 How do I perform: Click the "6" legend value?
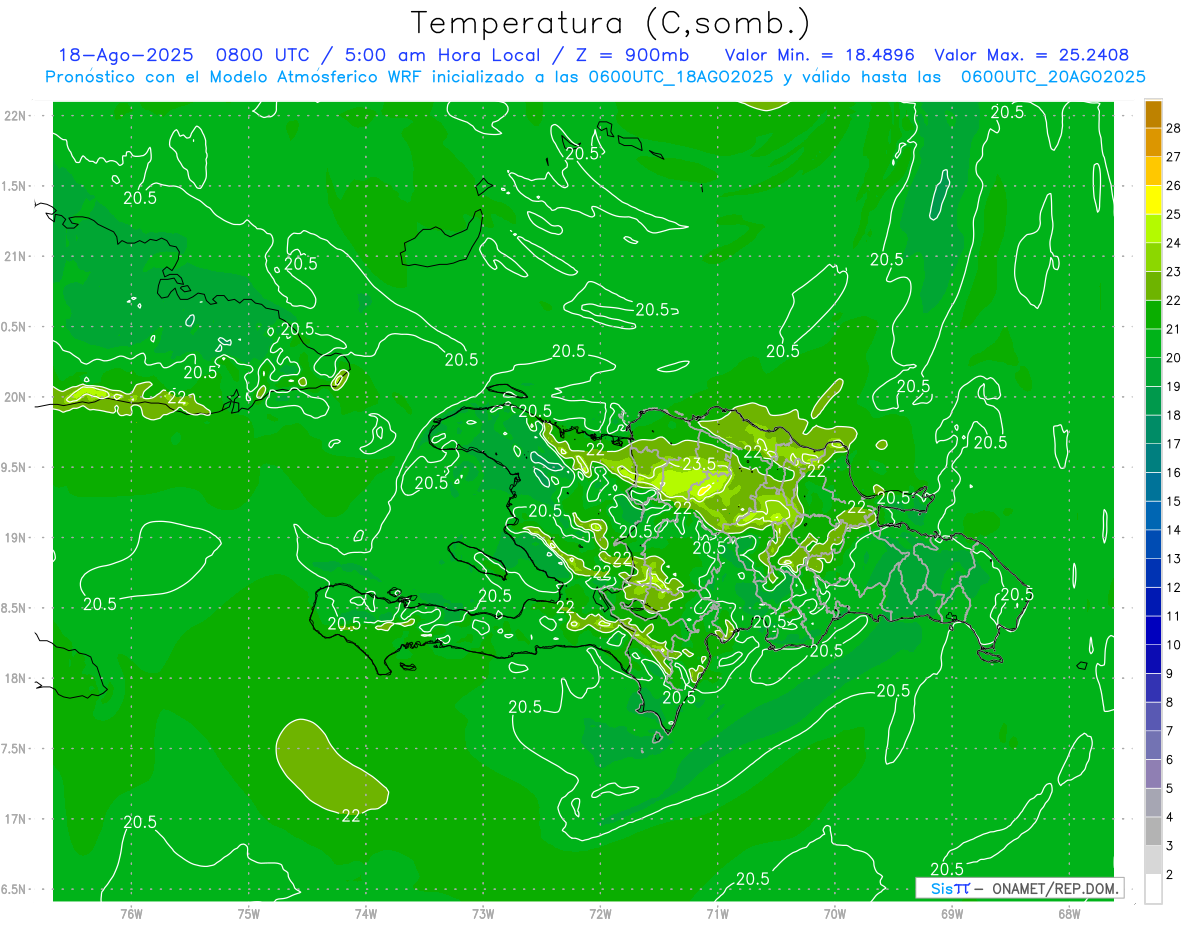tap(1169, 760)
